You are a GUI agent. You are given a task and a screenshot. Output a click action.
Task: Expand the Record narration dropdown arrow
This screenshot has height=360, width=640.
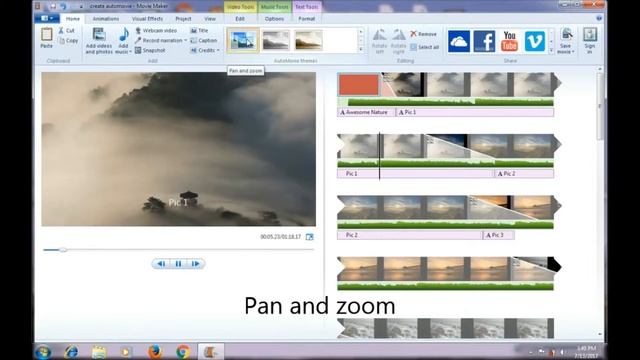tap(186, 40)
